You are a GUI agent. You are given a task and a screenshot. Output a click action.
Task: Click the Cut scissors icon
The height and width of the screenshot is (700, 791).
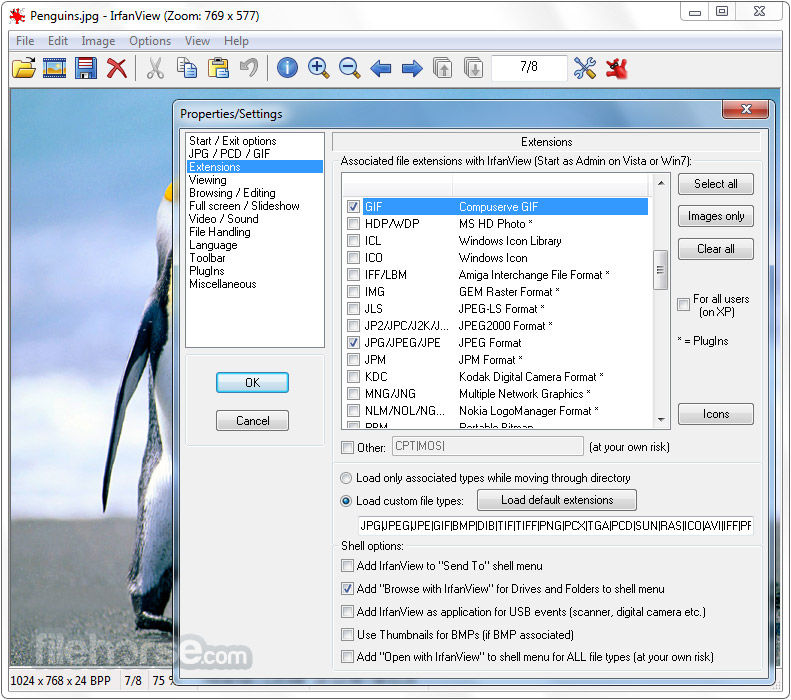(155, 68)
